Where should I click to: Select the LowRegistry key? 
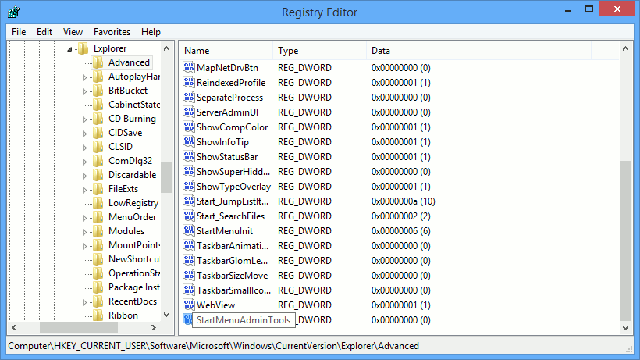pyautogui.click(x=133, y=203)
